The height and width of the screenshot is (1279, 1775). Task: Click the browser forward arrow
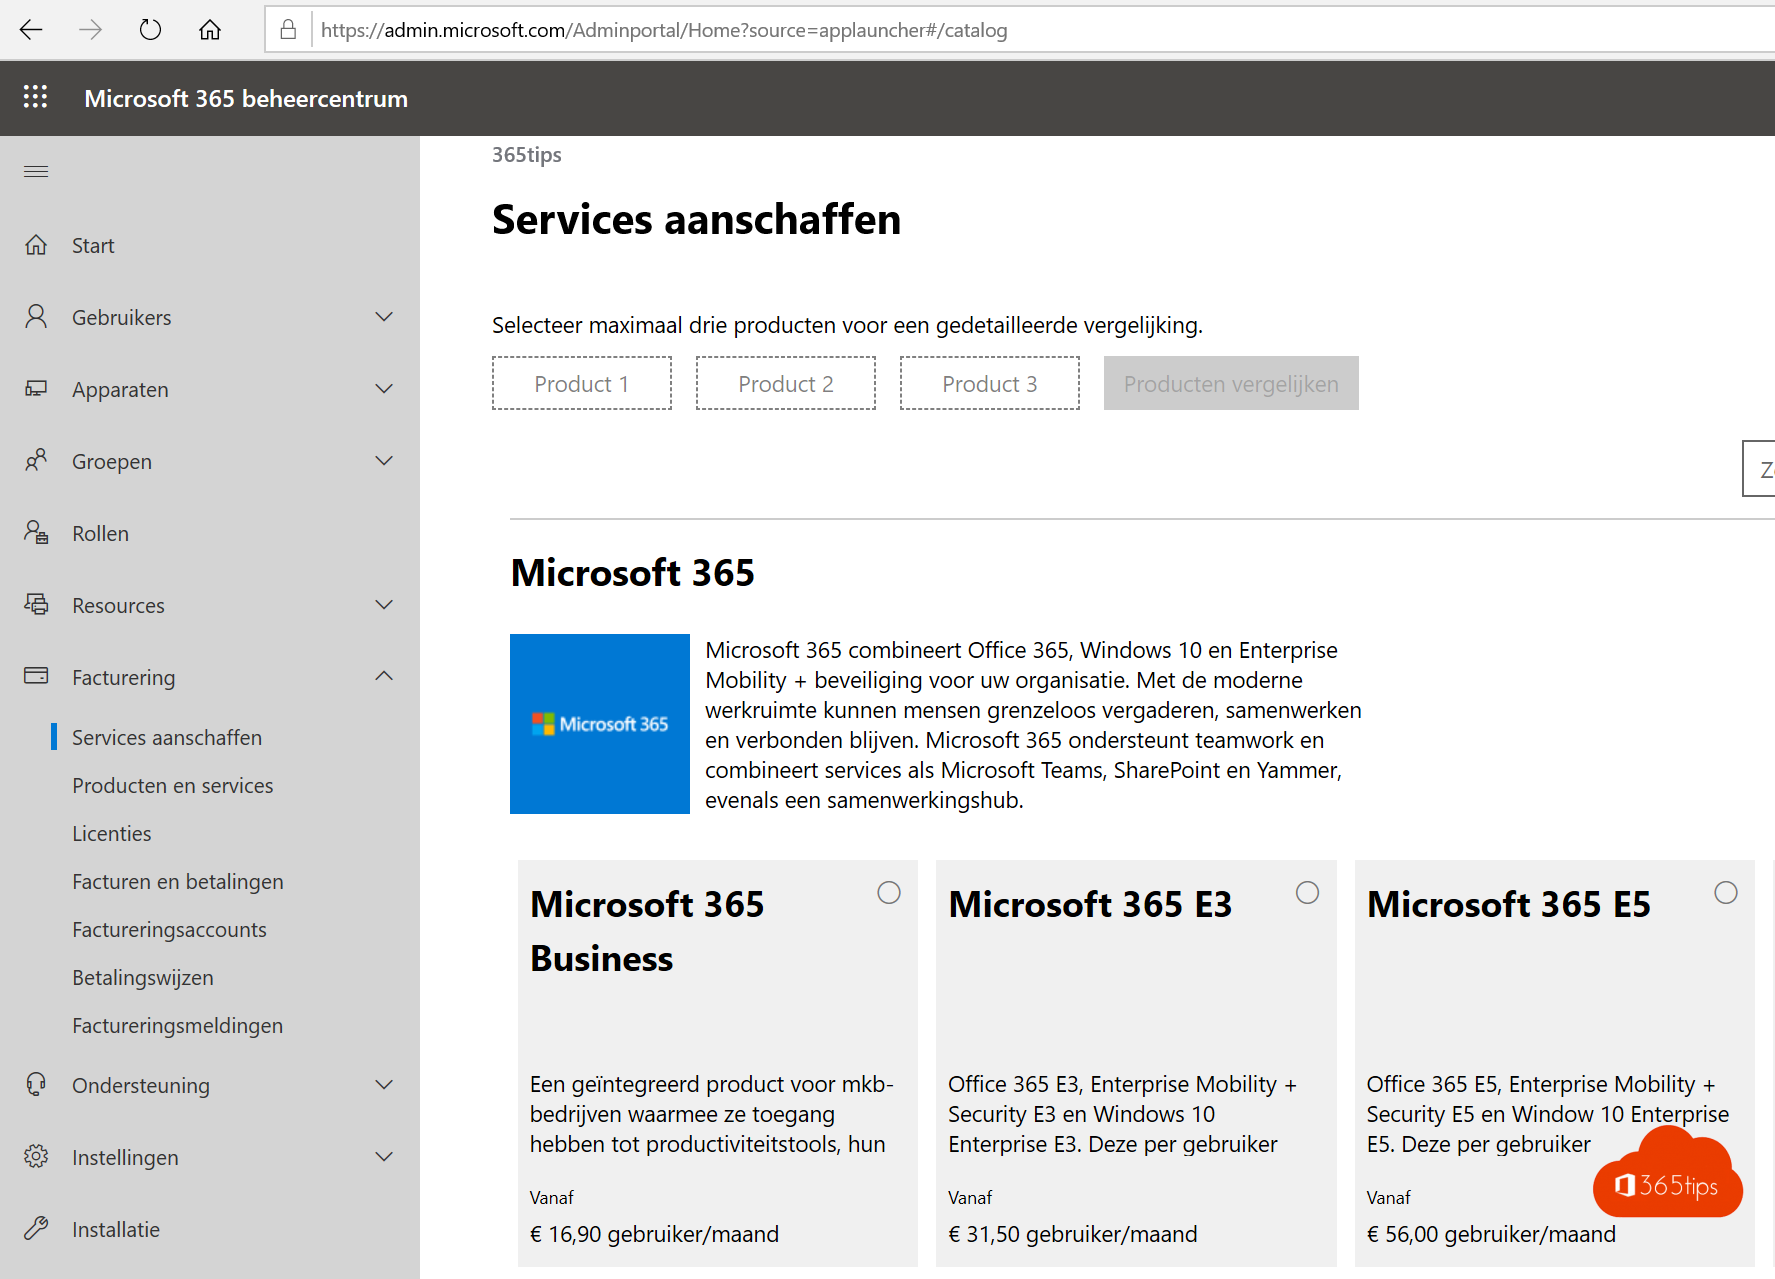[x=91, y=30]
